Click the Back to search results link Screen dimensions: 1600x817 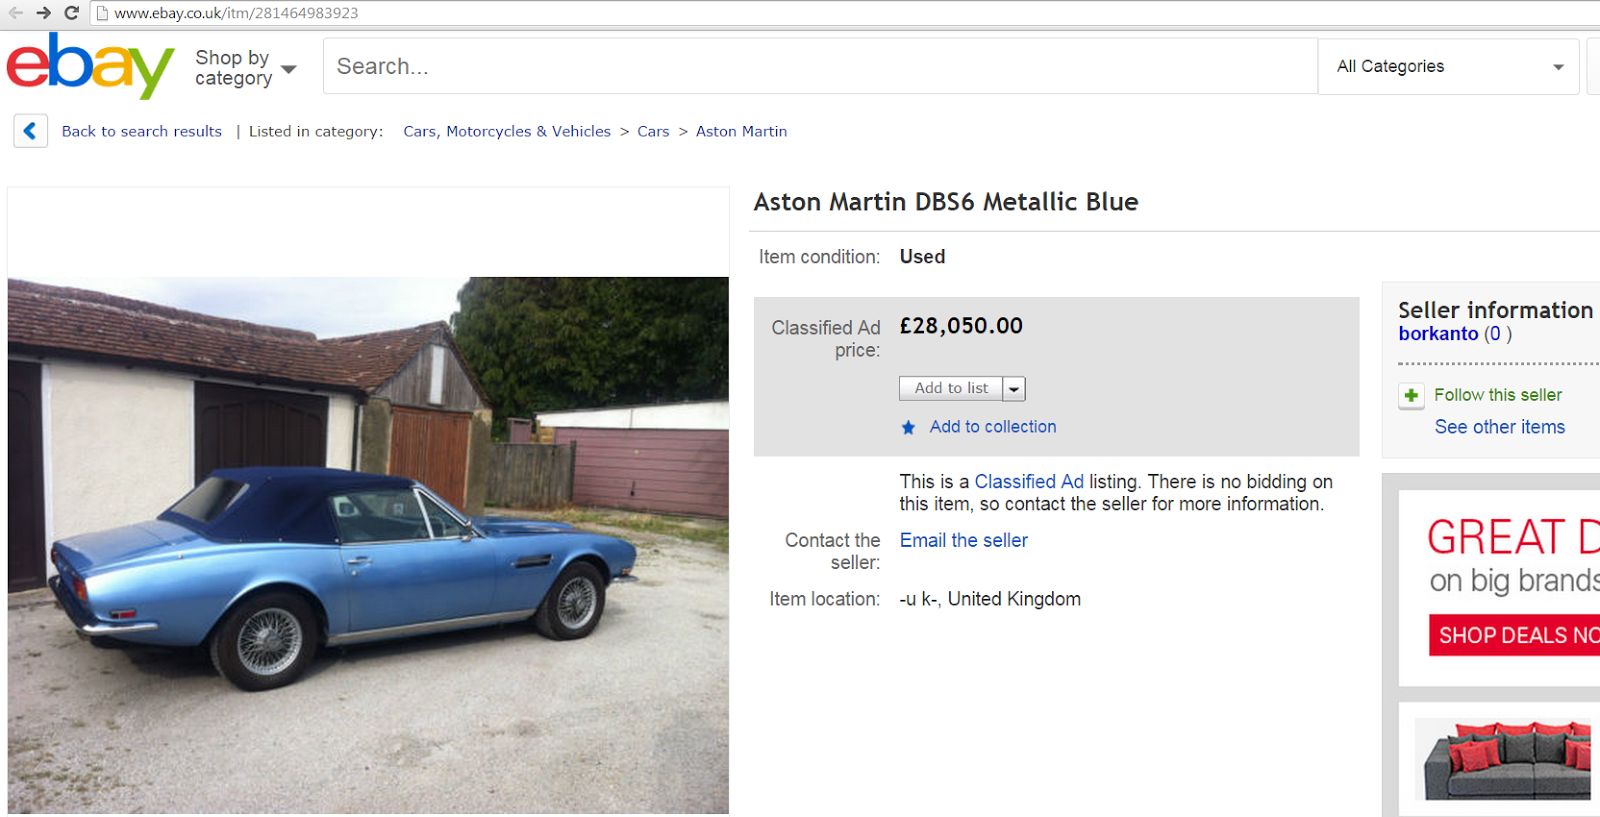142,132
